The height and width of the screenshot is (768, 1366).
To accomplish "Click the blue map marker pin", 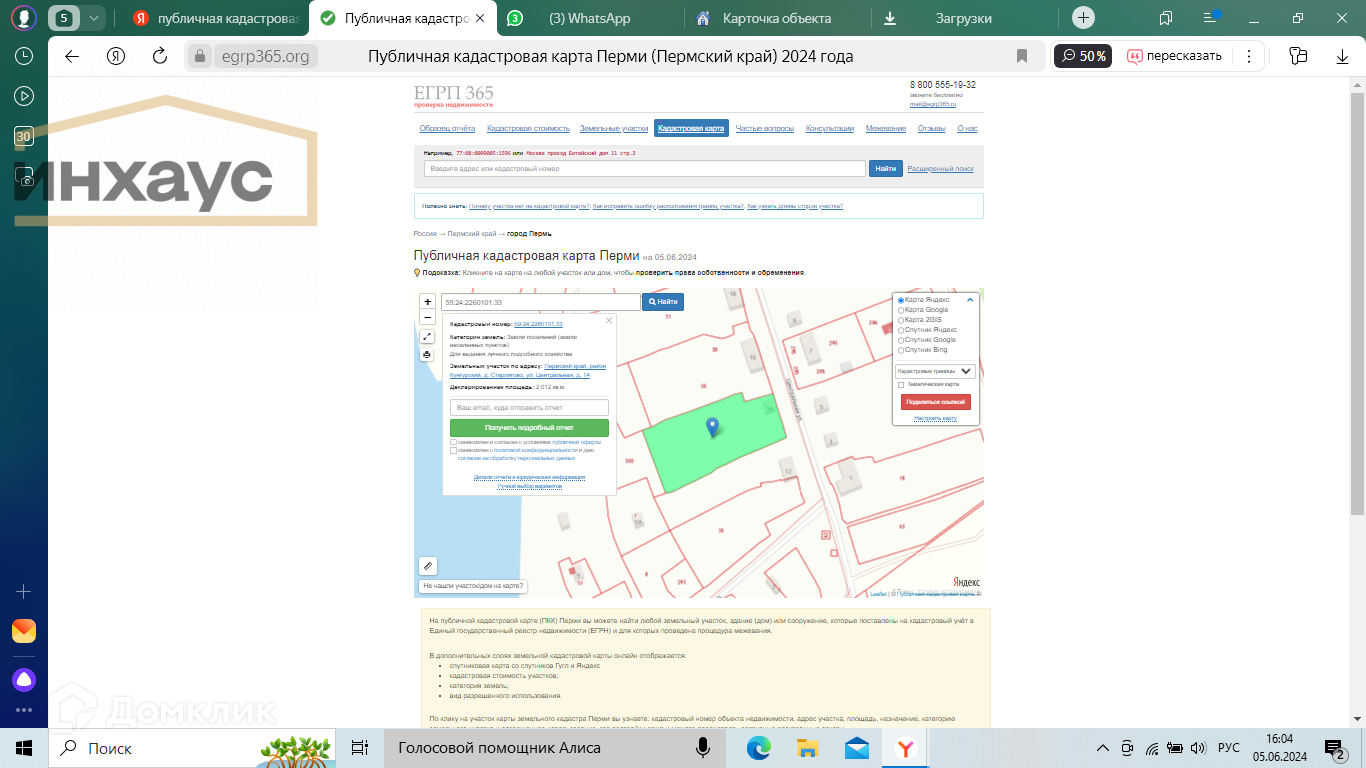I will 712,428.
